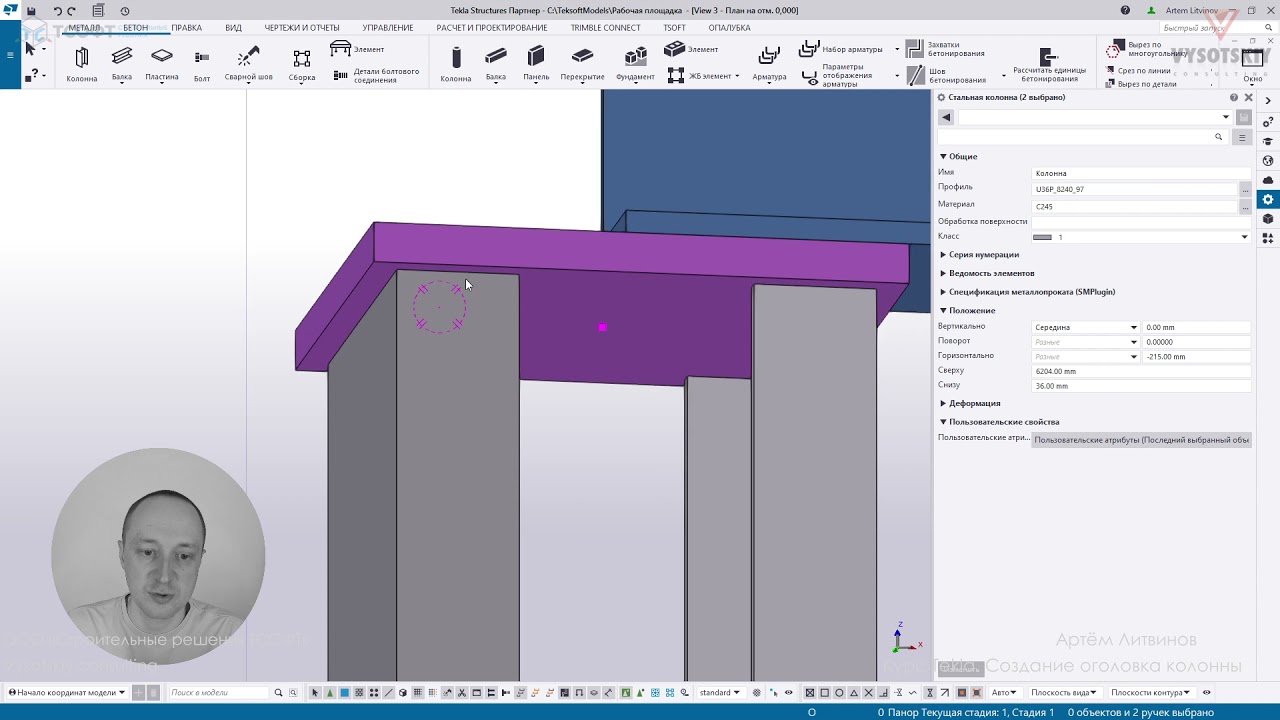1280x720 pixels.
Task: Select the steel Балка beam tool
Action: tap(122, 63)
